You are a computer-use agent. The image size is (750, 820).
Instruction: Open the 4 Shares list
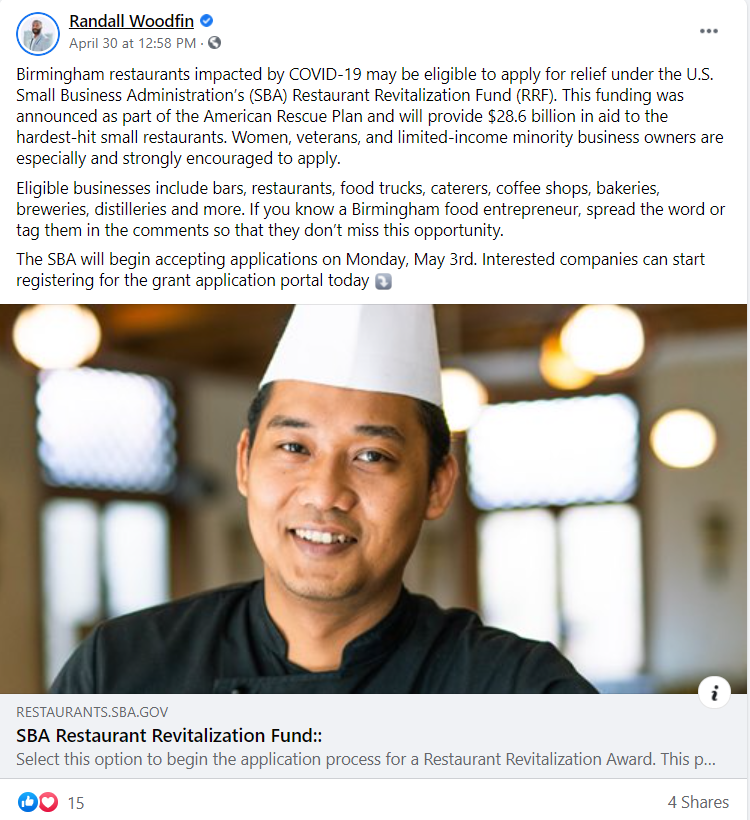point(698,802)
